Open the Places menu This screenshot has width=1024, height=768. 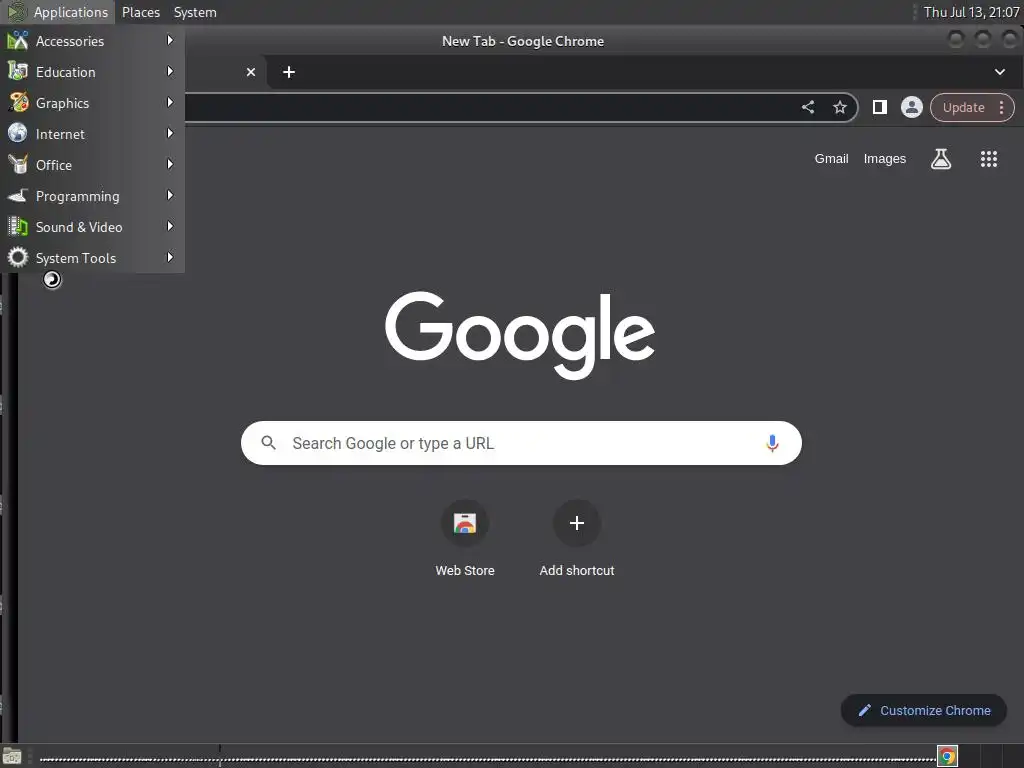[x=141, y=12]
